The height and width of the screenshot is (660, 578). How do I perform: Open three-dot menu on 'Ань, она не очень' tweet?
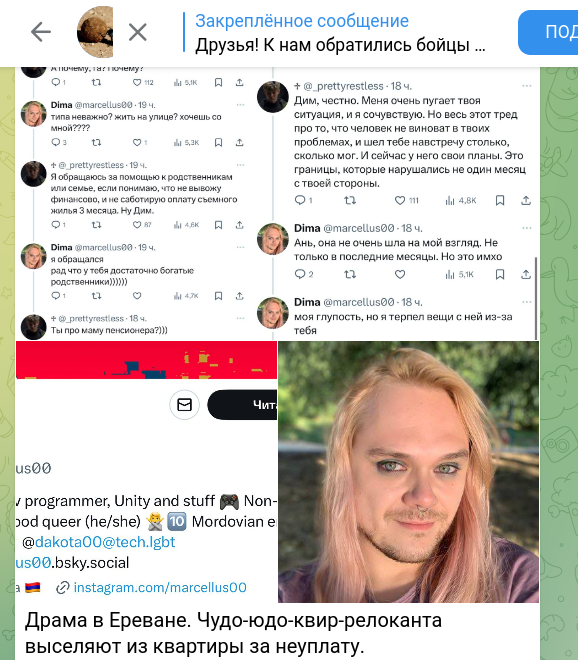527,228
